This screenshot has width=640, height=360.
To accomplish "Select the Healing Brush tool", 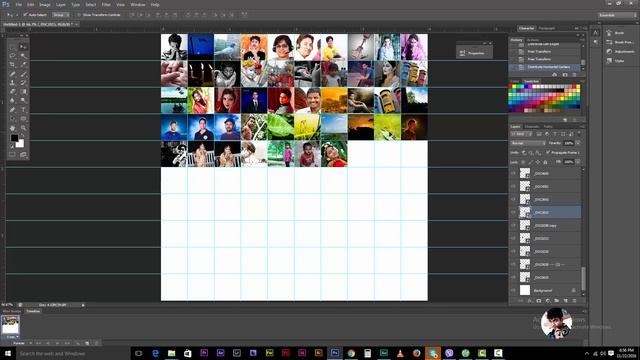I will (x=13, y=74).
